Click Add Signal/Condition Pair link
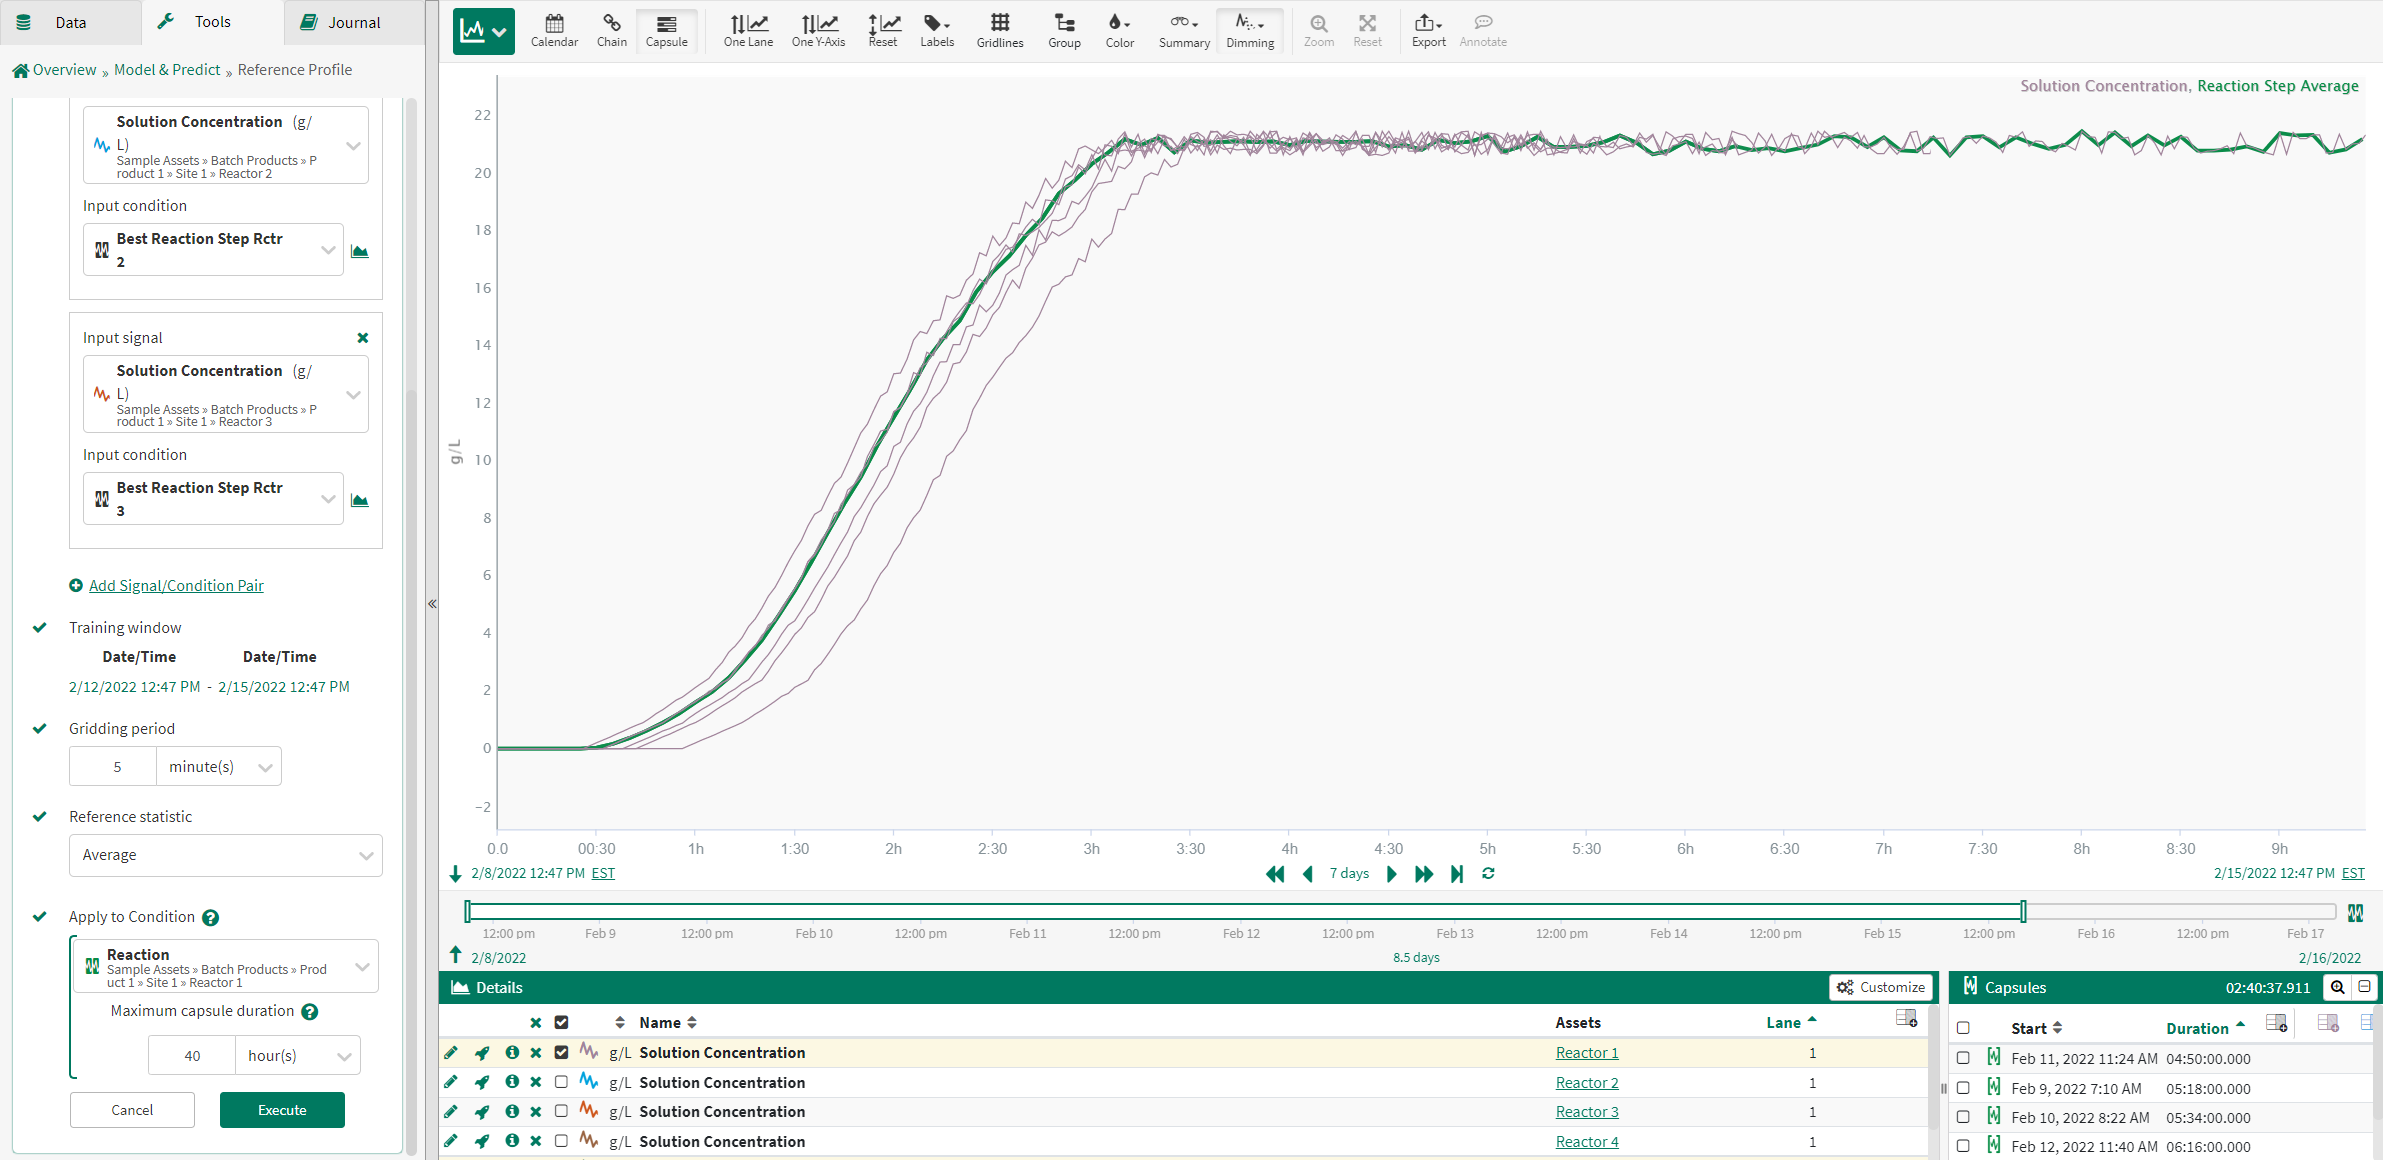This screenshot has width=2383, height=1160. pyautogui.click(x=176, y=586)
